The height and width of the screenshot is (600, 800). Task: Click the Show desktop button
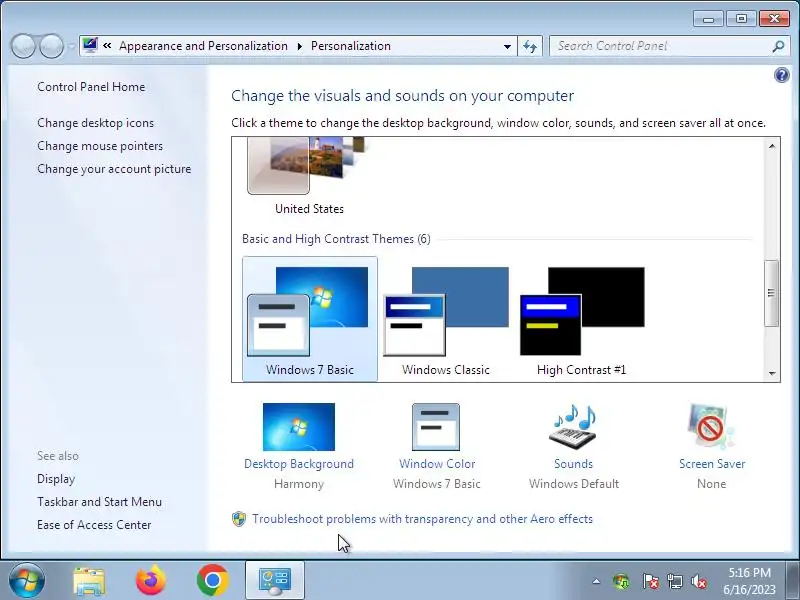click(793, 580)
